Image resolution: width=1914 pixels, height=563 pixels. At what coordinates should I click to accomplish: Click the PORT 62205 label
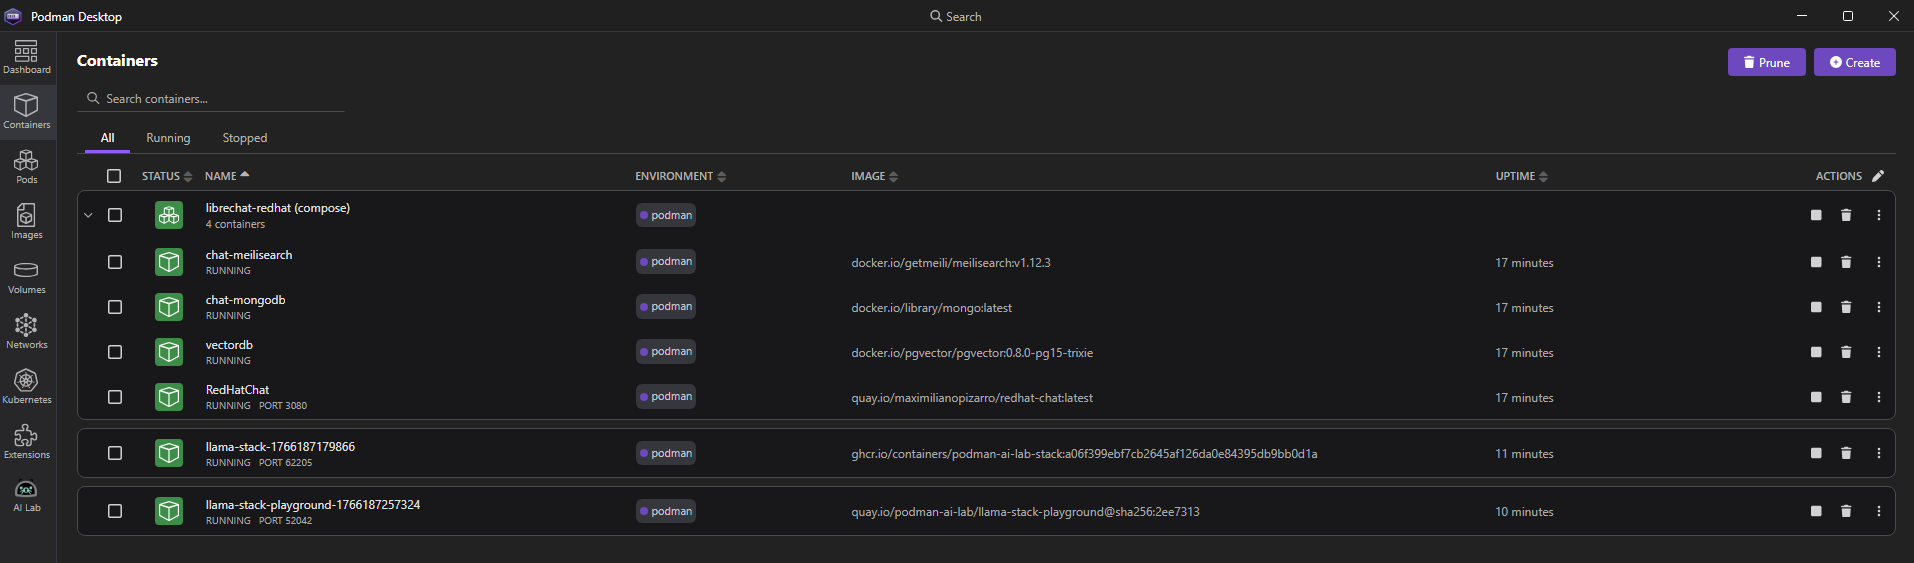285,463
